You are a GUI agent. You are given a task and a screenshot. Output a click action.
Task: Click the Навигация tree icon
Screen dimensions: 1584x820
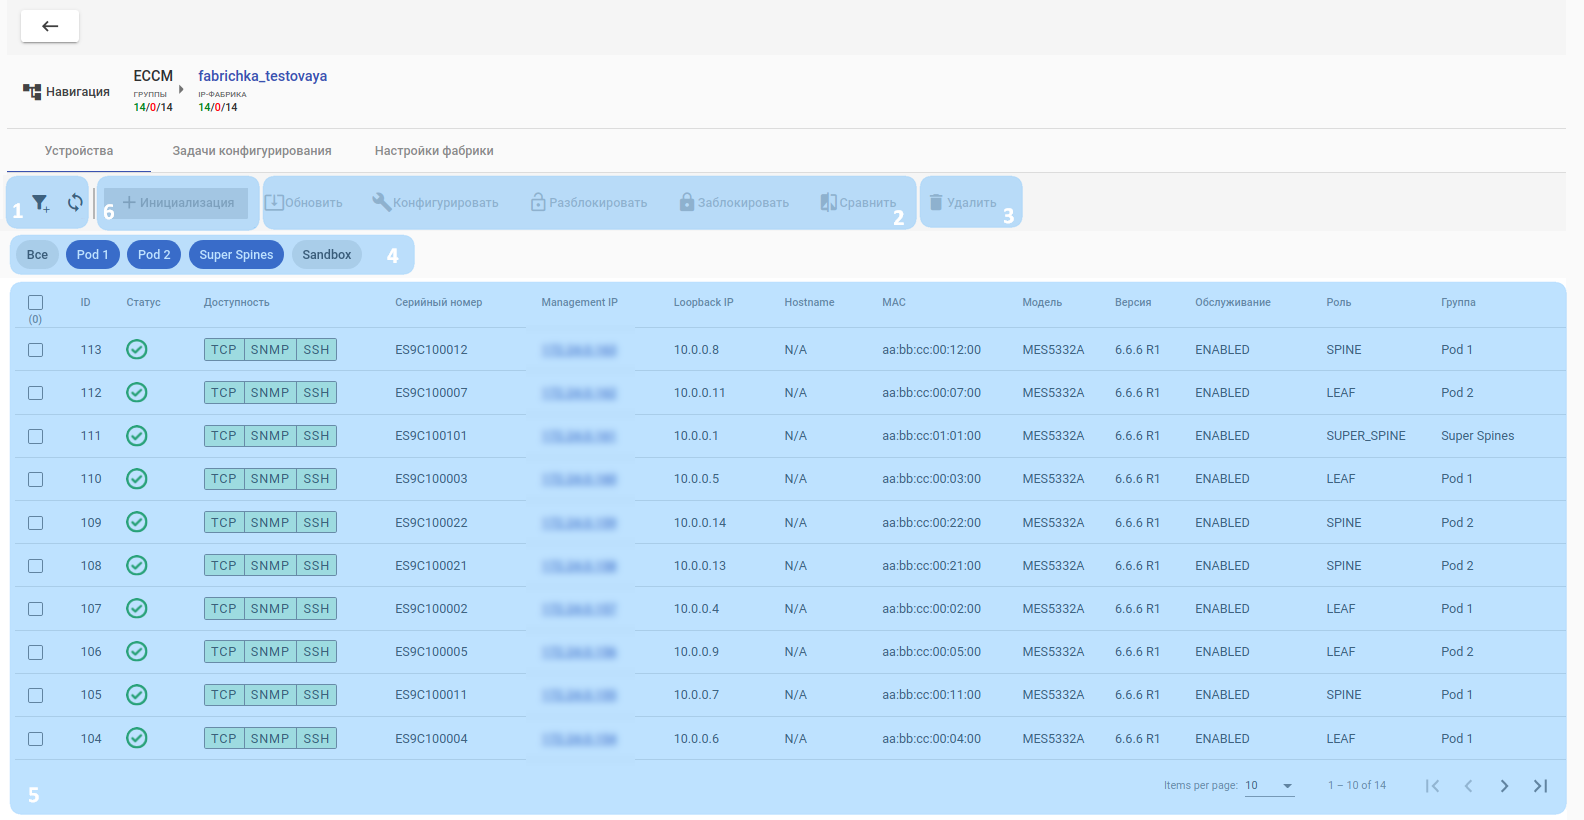point(32,92)
